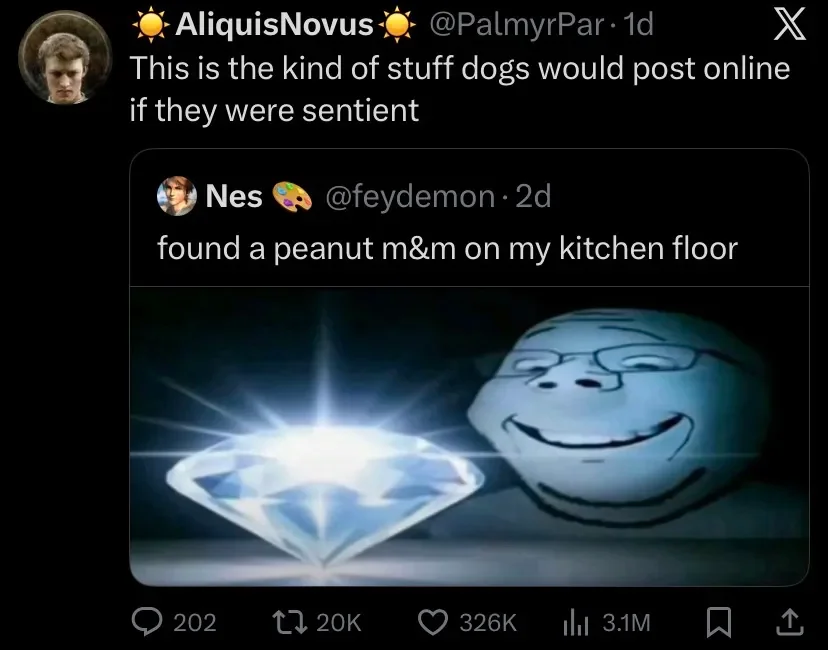Click the reply speech bubble icon
The height and width of the screenshot is (650, 828).
(x=148, y=622)
